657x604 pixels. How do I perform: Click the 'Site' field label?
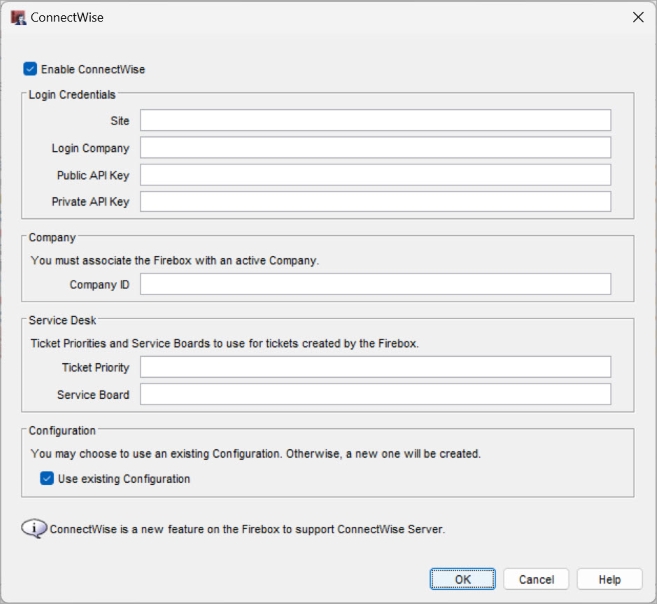click(x=120, y=121)
